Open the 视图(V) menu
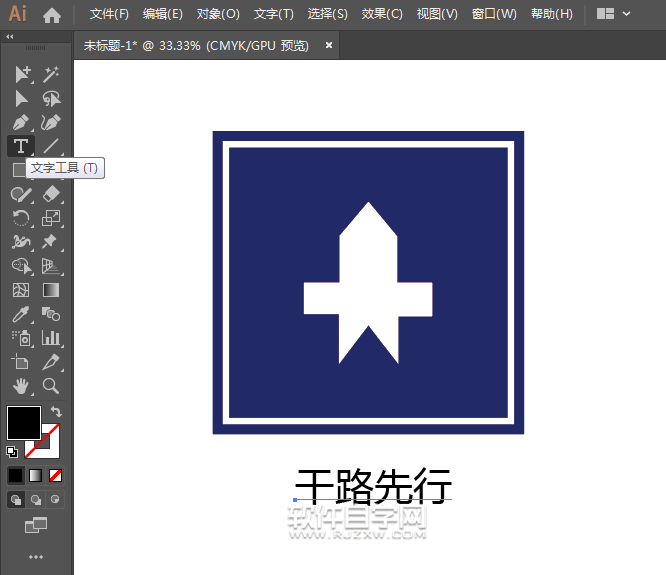Image resolution: width=666 pixels, height=575 pixels. coord(437,14)
